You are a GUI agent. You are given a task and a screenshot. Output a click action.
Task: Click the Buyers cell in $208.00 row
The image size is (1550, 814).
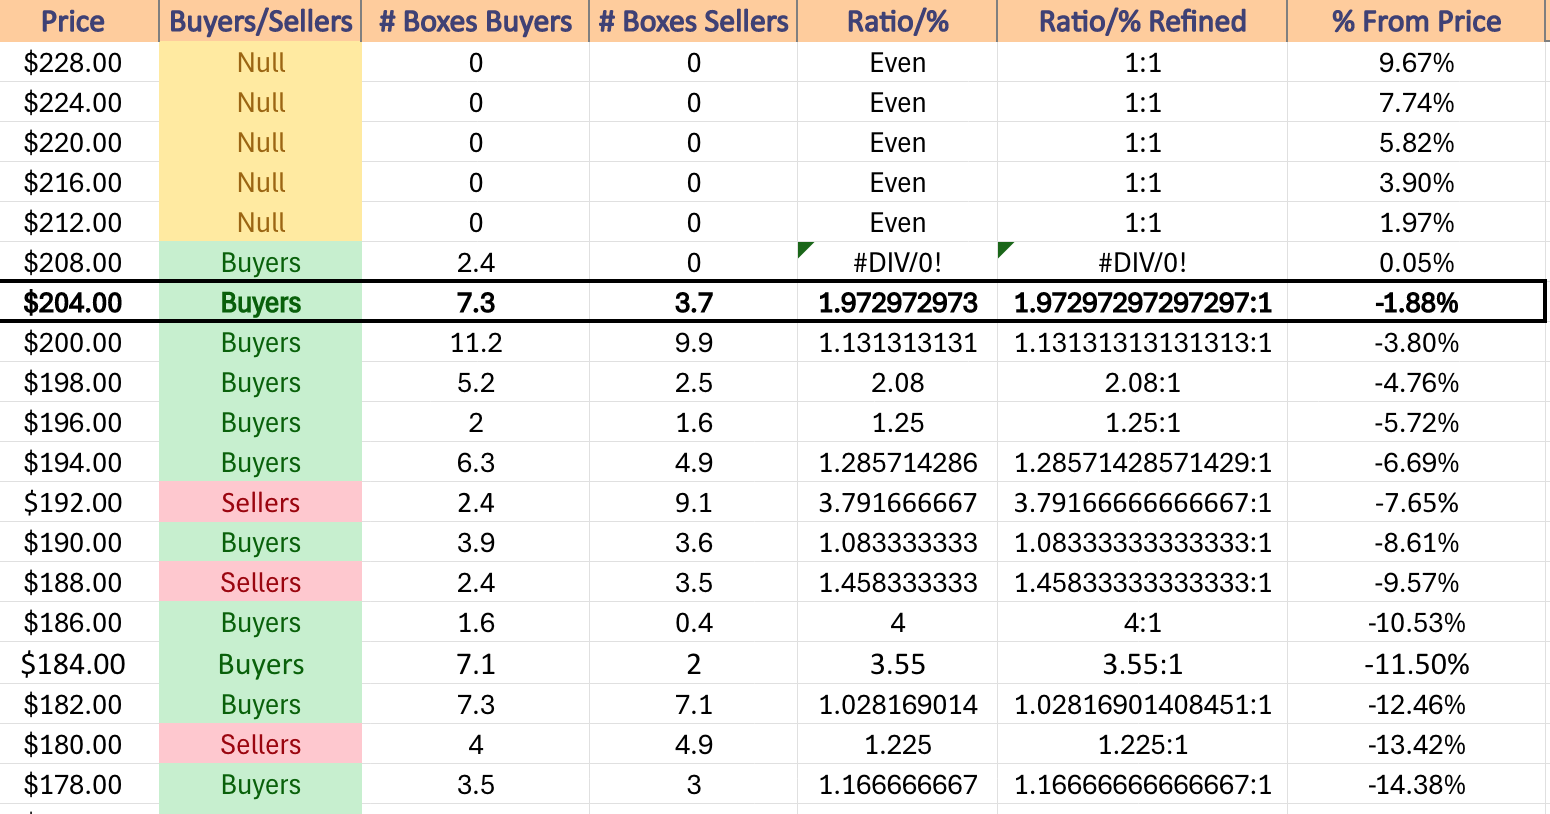click(x=260, y=262)
